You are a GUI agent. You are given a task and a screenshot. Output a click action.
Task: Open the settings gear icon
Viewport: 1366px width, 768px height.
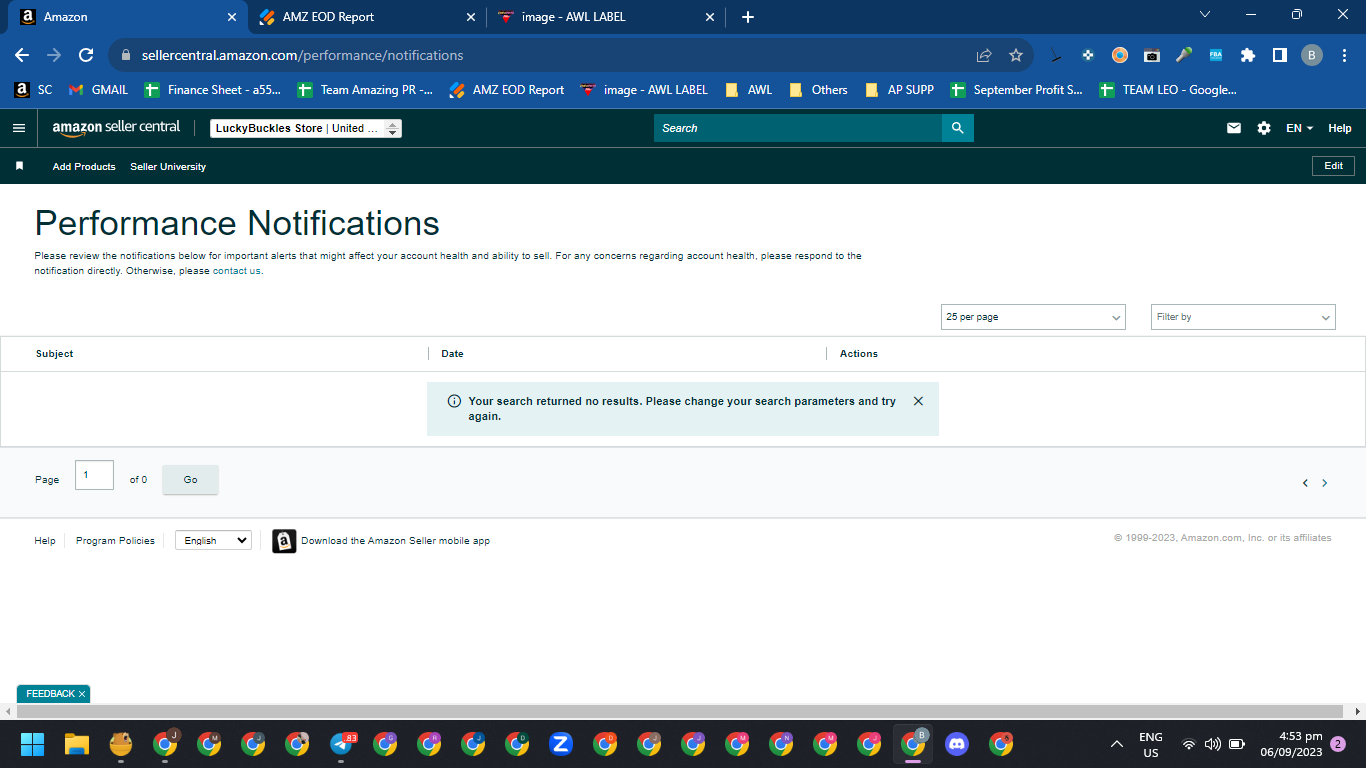coord(1264,128)
